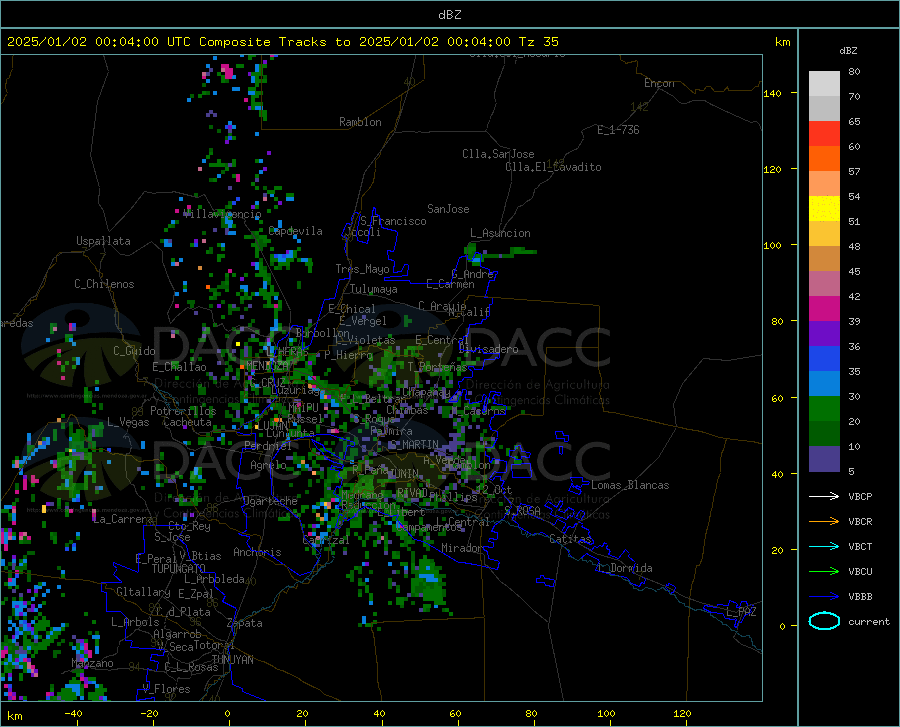Click the Anchoris map label
This screenshot has width=900, height=727.
pos(257,552)
